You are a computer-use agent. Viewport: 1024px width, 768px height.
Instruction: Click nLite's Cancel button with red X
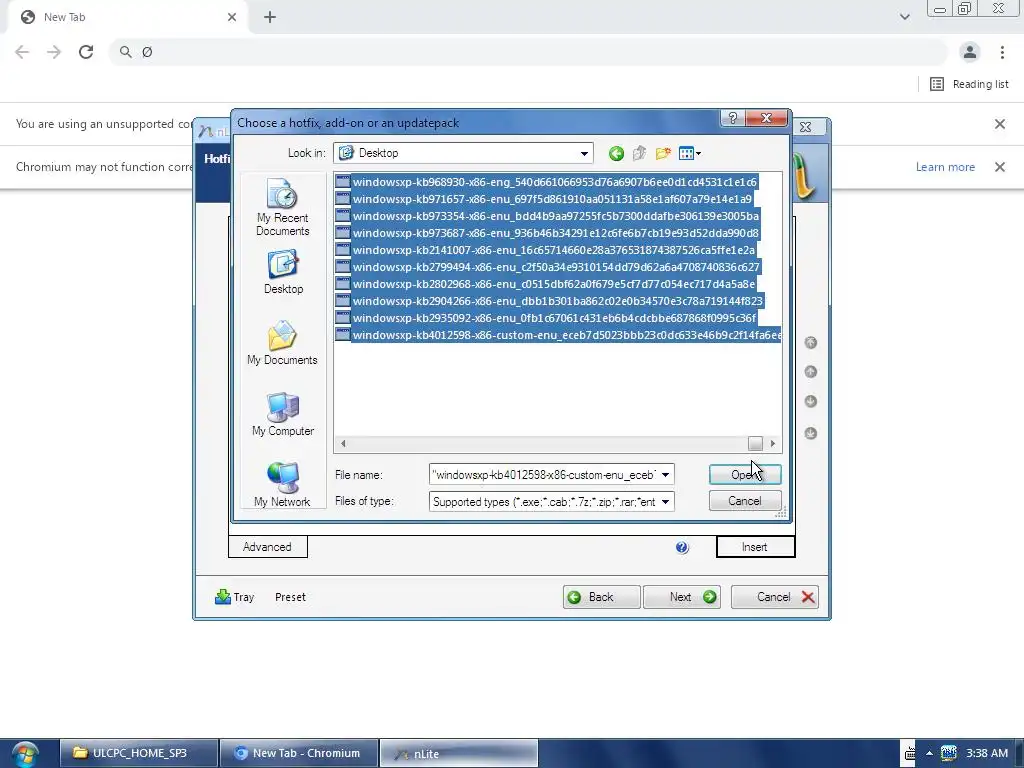pyautogui.click(x=775, y=597)
